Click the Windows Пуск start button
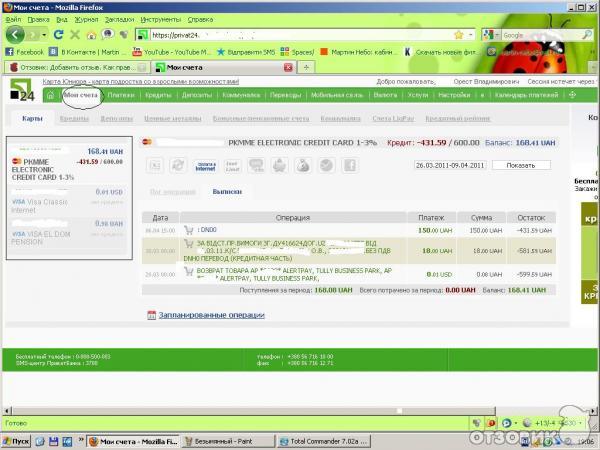Viewport: 600px width, 450px height. pos(18,440)
